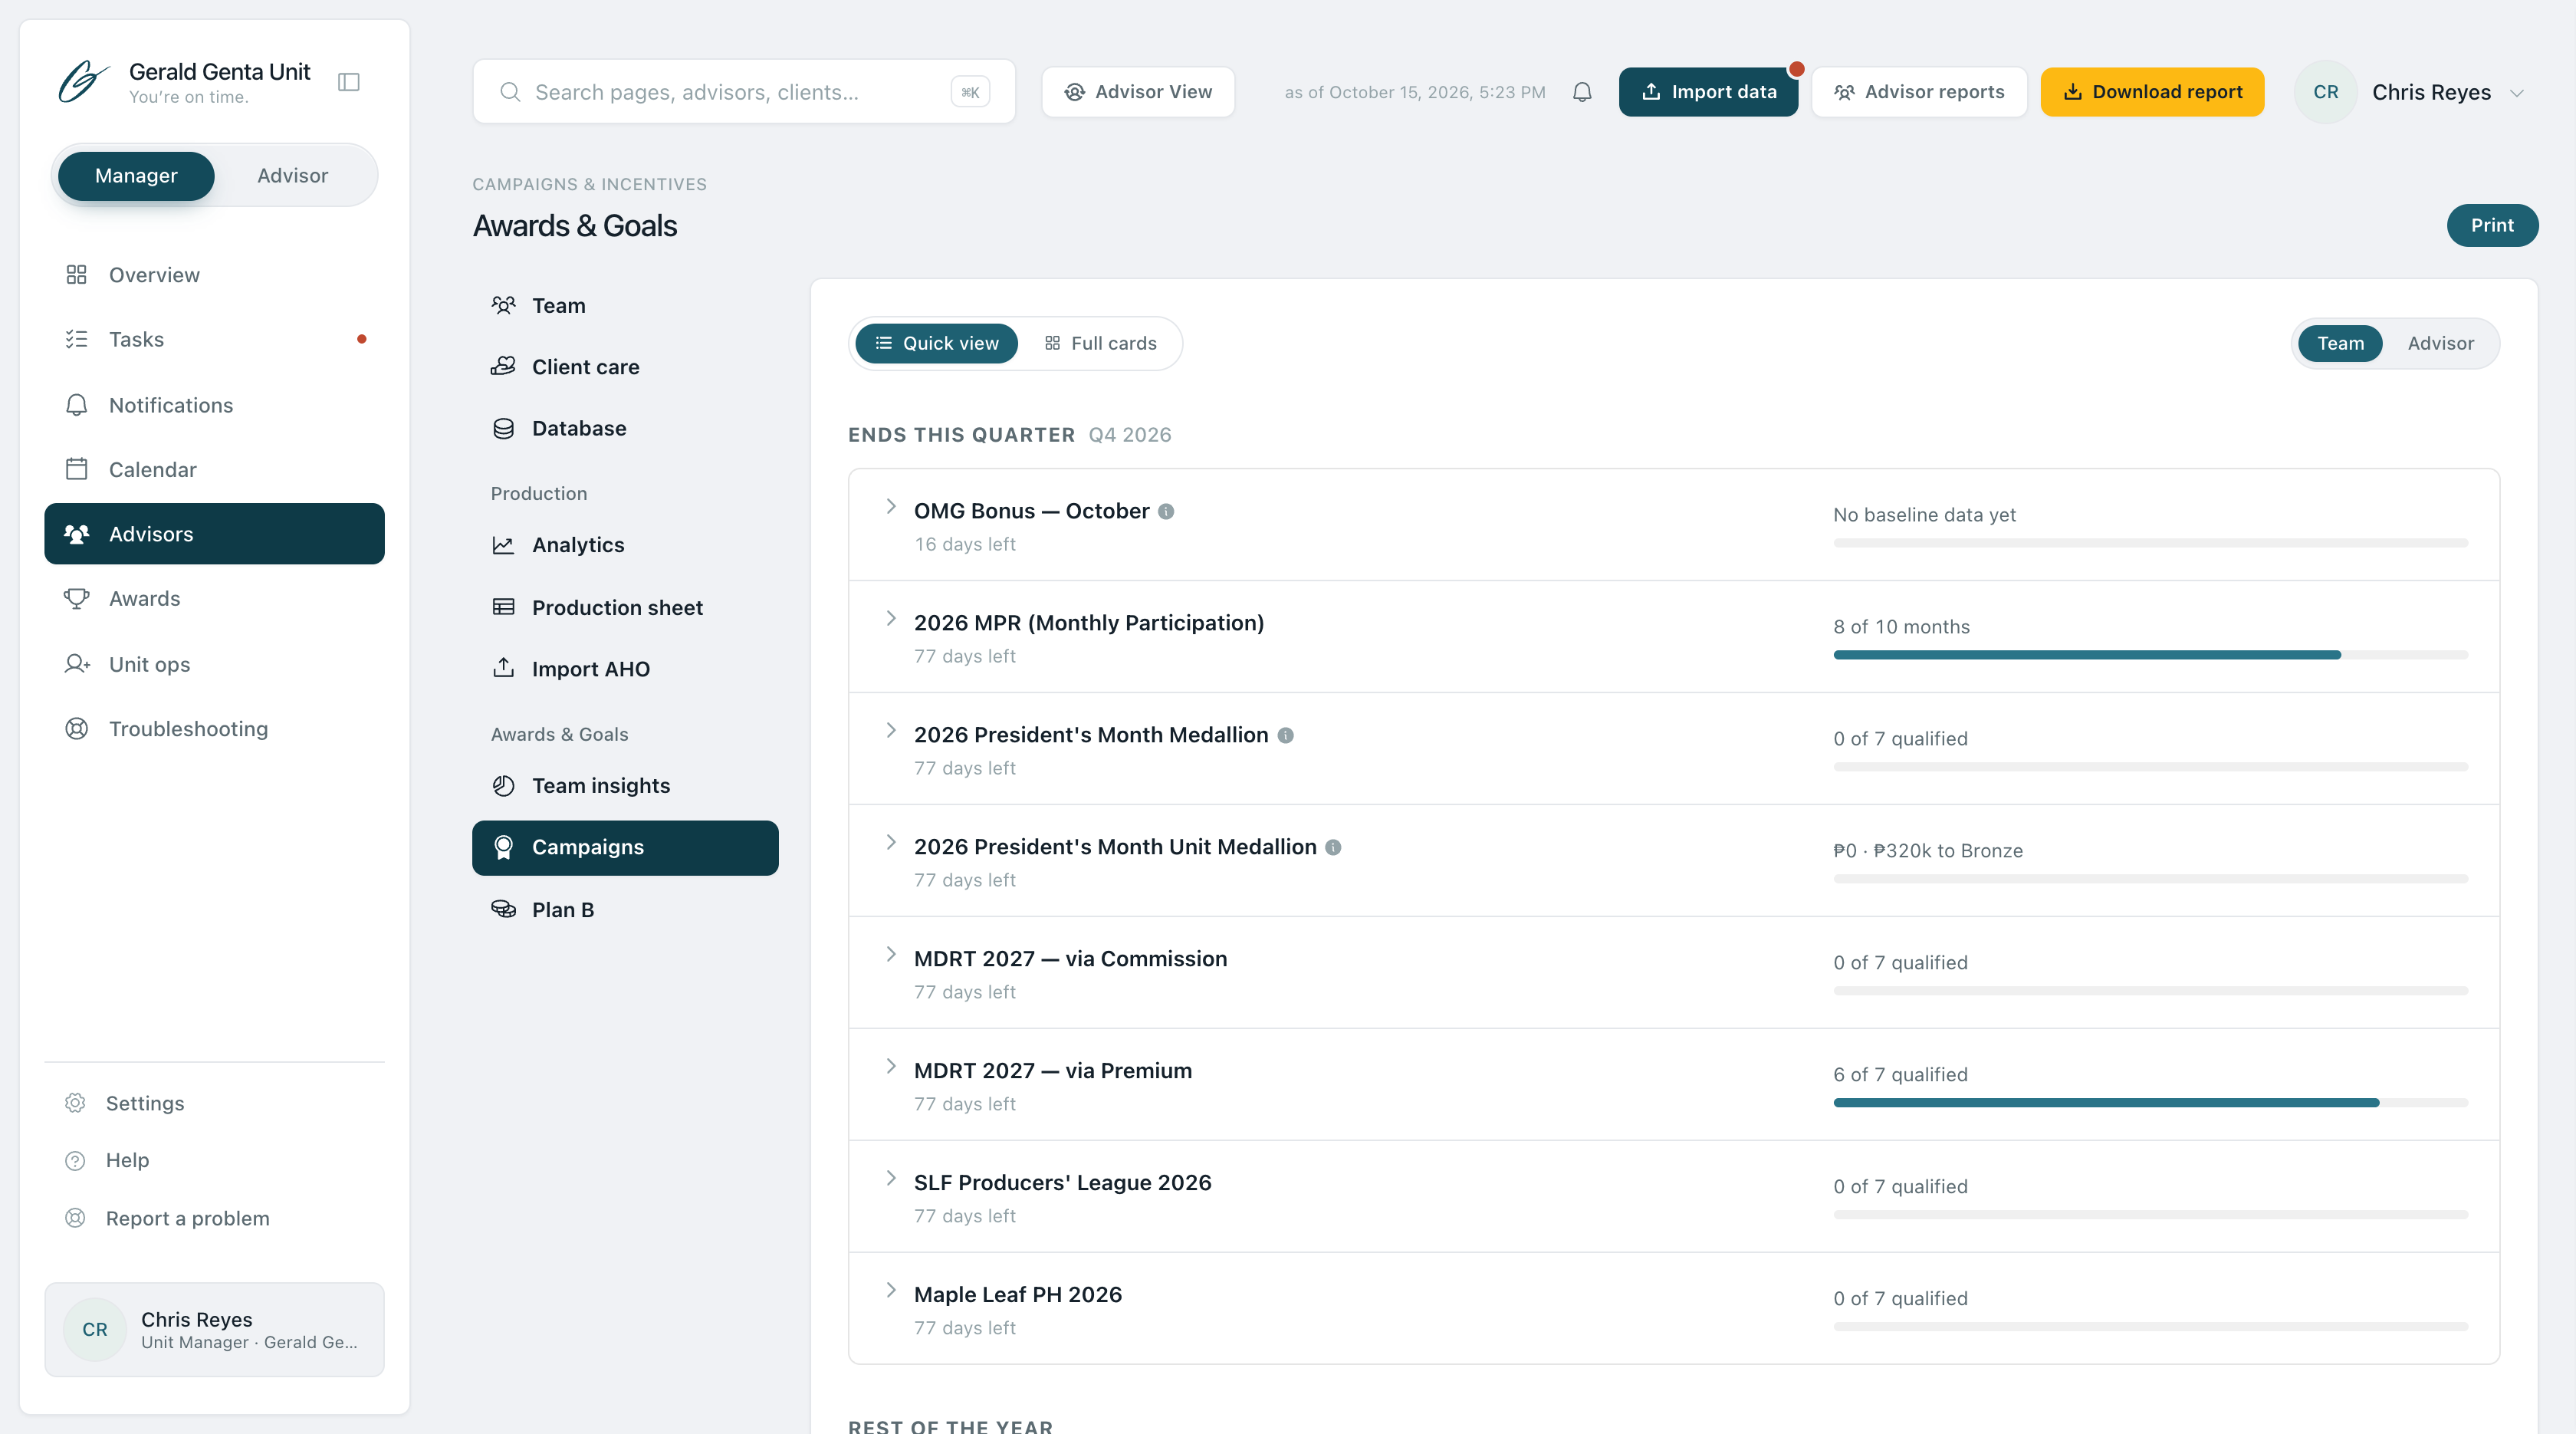Click the Download report button
Viewport: 2576px width, 1434px height.
coord(2152,92)
